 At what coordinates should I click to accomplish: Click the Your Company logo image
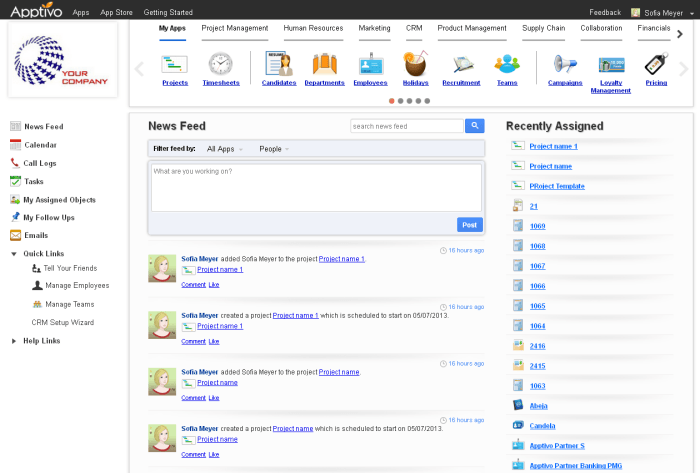tap(62, 59)
